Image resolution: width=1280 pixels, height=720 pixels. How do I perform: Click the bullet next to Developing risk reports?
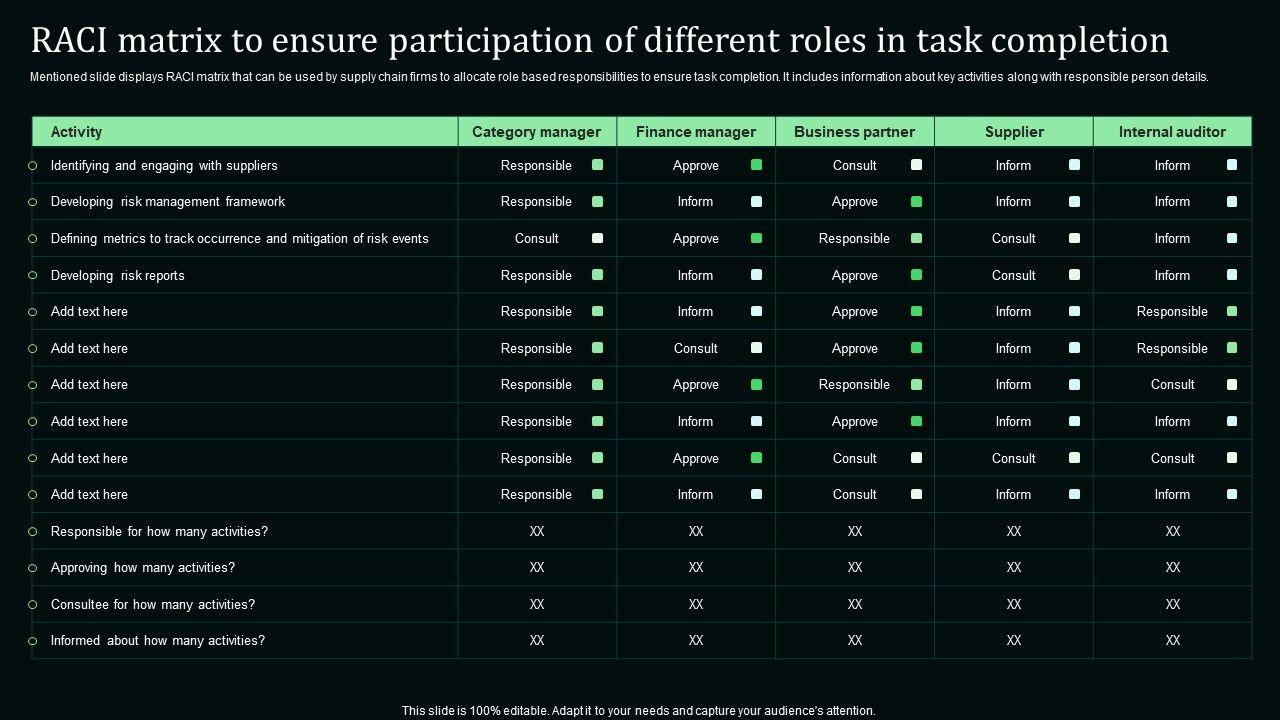[x=33, y=275]
